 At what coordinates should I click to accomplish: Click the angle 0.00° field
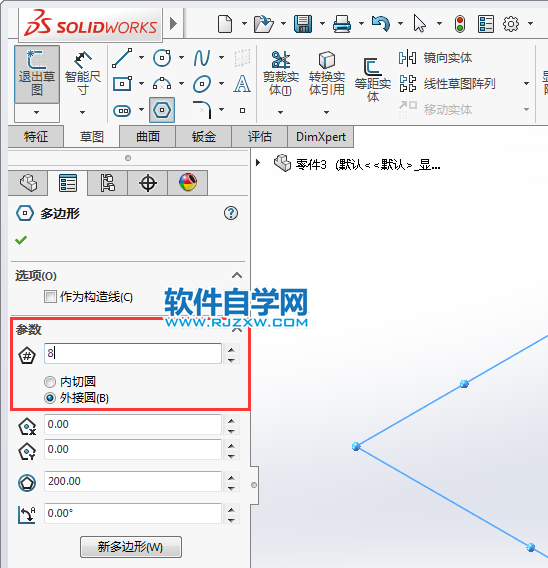pos(133,513)
